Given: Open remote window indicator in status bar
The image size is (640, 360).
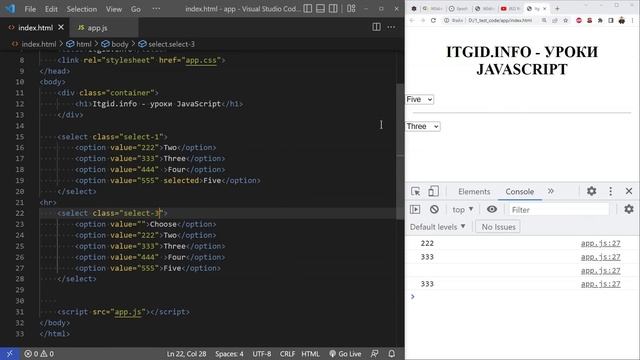Looking at the screenshot, I should click(x=9, y=354).
